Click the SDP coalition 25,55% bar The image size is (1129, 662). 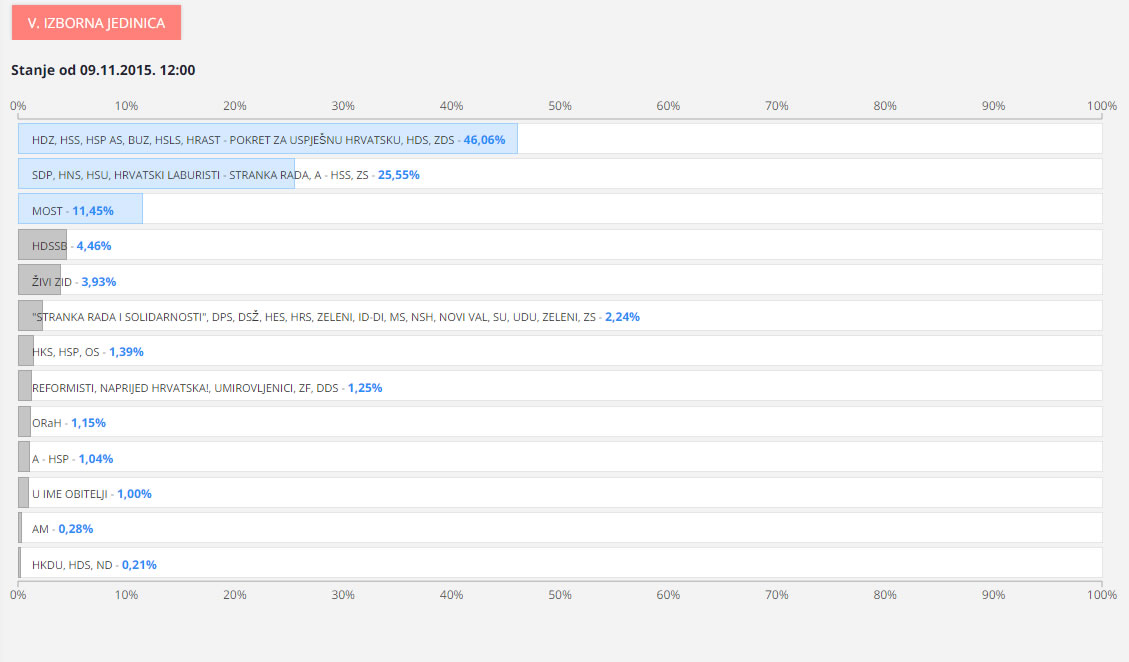click(156, 174)
